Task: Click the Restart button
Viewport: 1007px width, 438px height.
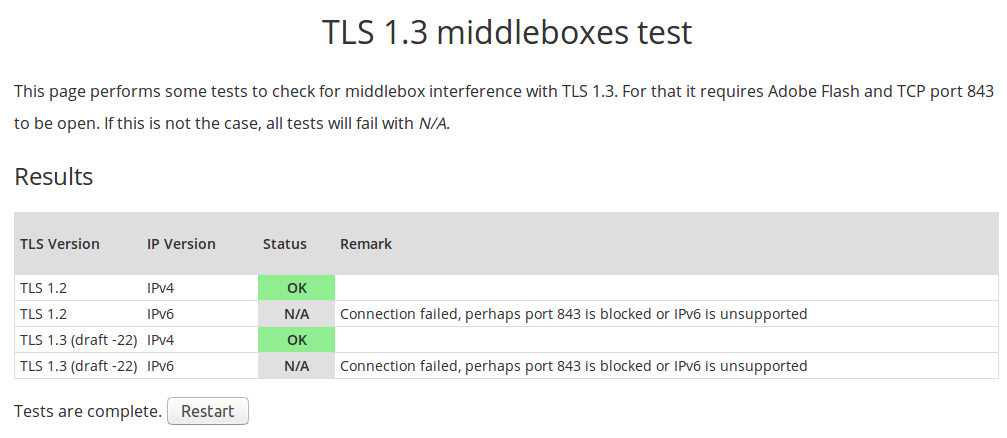Action: pos(207,411)
